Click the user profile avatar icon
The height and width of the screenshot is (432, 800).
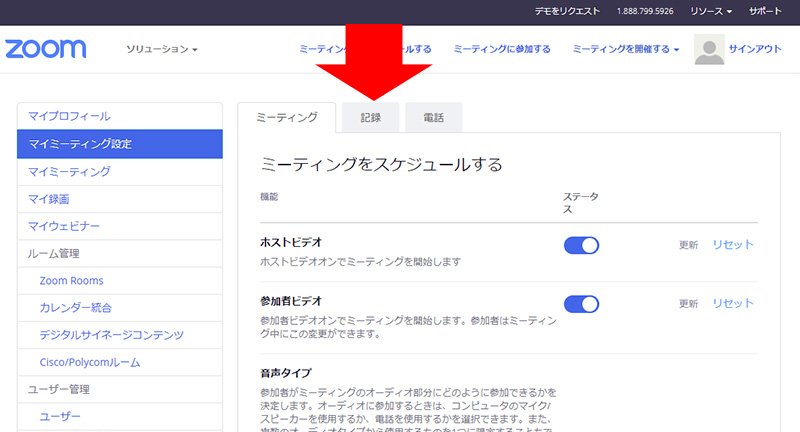[x=709, y=49]
